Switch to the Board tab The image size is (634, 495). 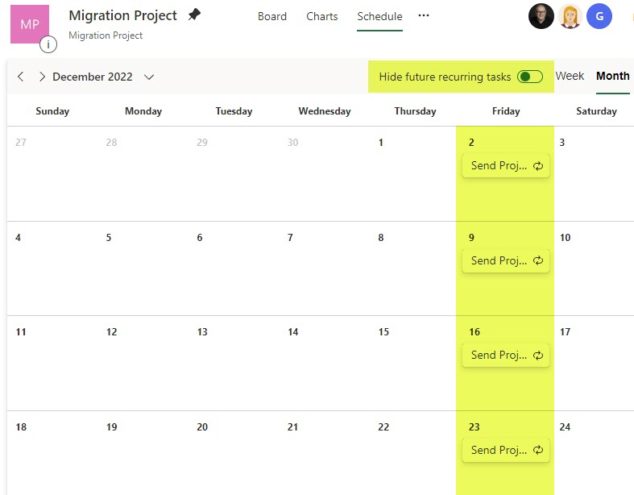(272, 16)
